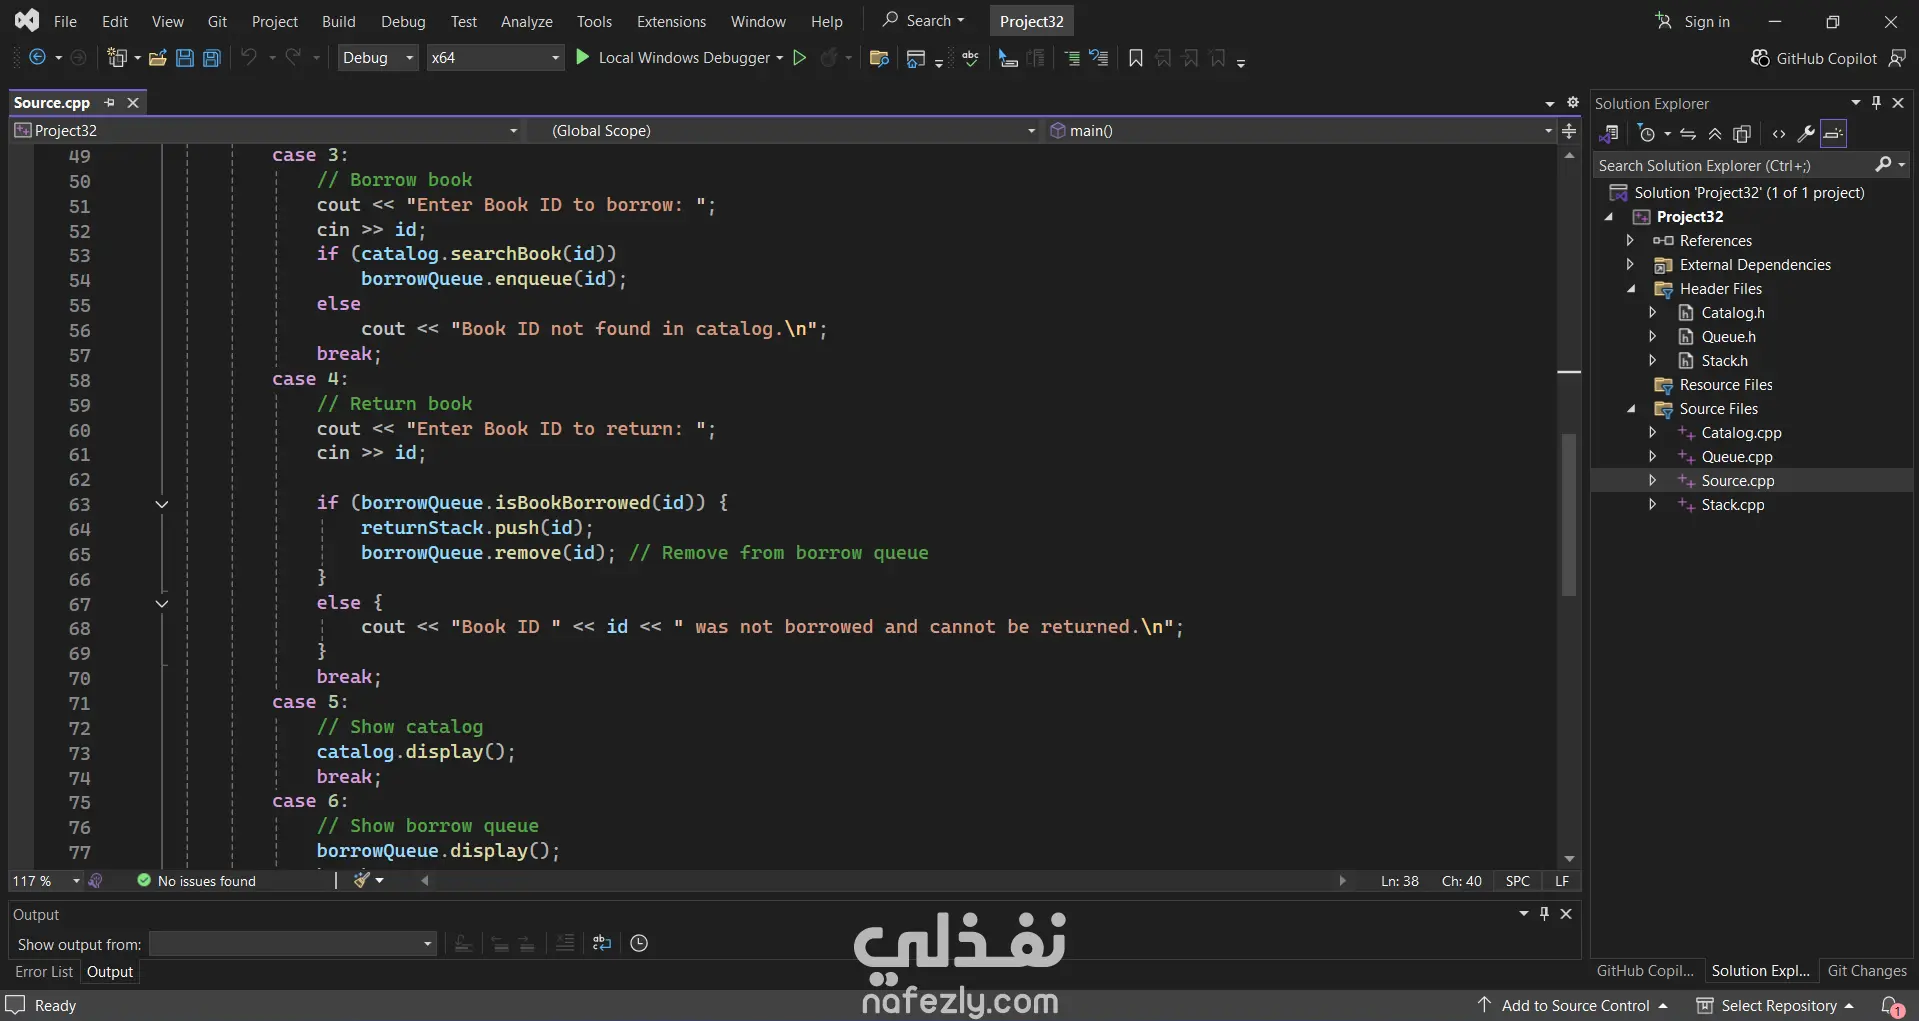Open the Debug menu
Viewport: 1919px width, 1021px height.
click(403, 21)
